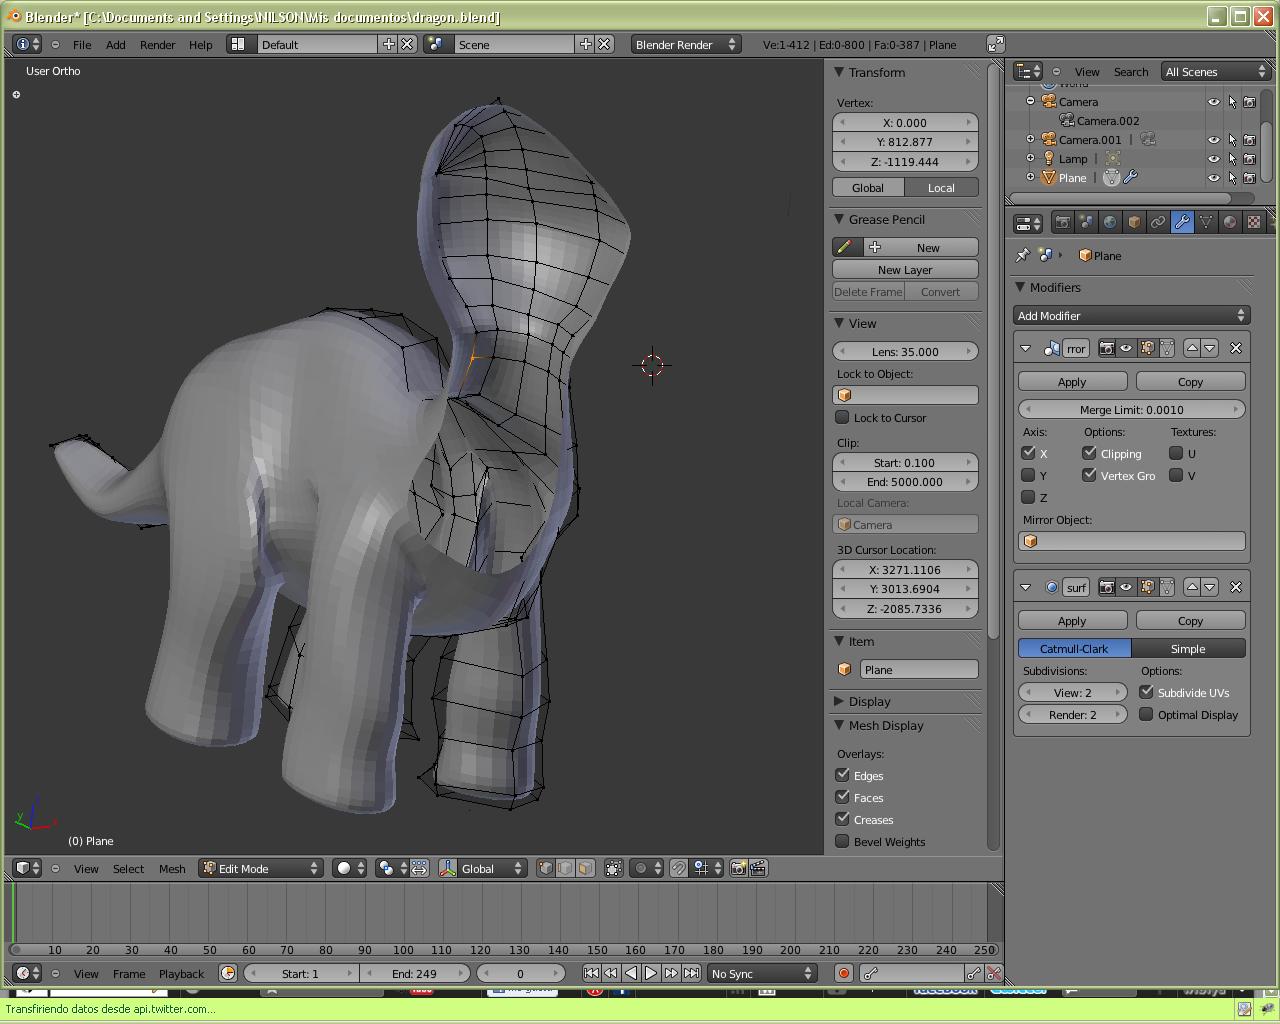Image resolution: width=1280 pixels, height=1024 pixels.
Task: Open the Add Modifier dropdown
Action: 1131,316
